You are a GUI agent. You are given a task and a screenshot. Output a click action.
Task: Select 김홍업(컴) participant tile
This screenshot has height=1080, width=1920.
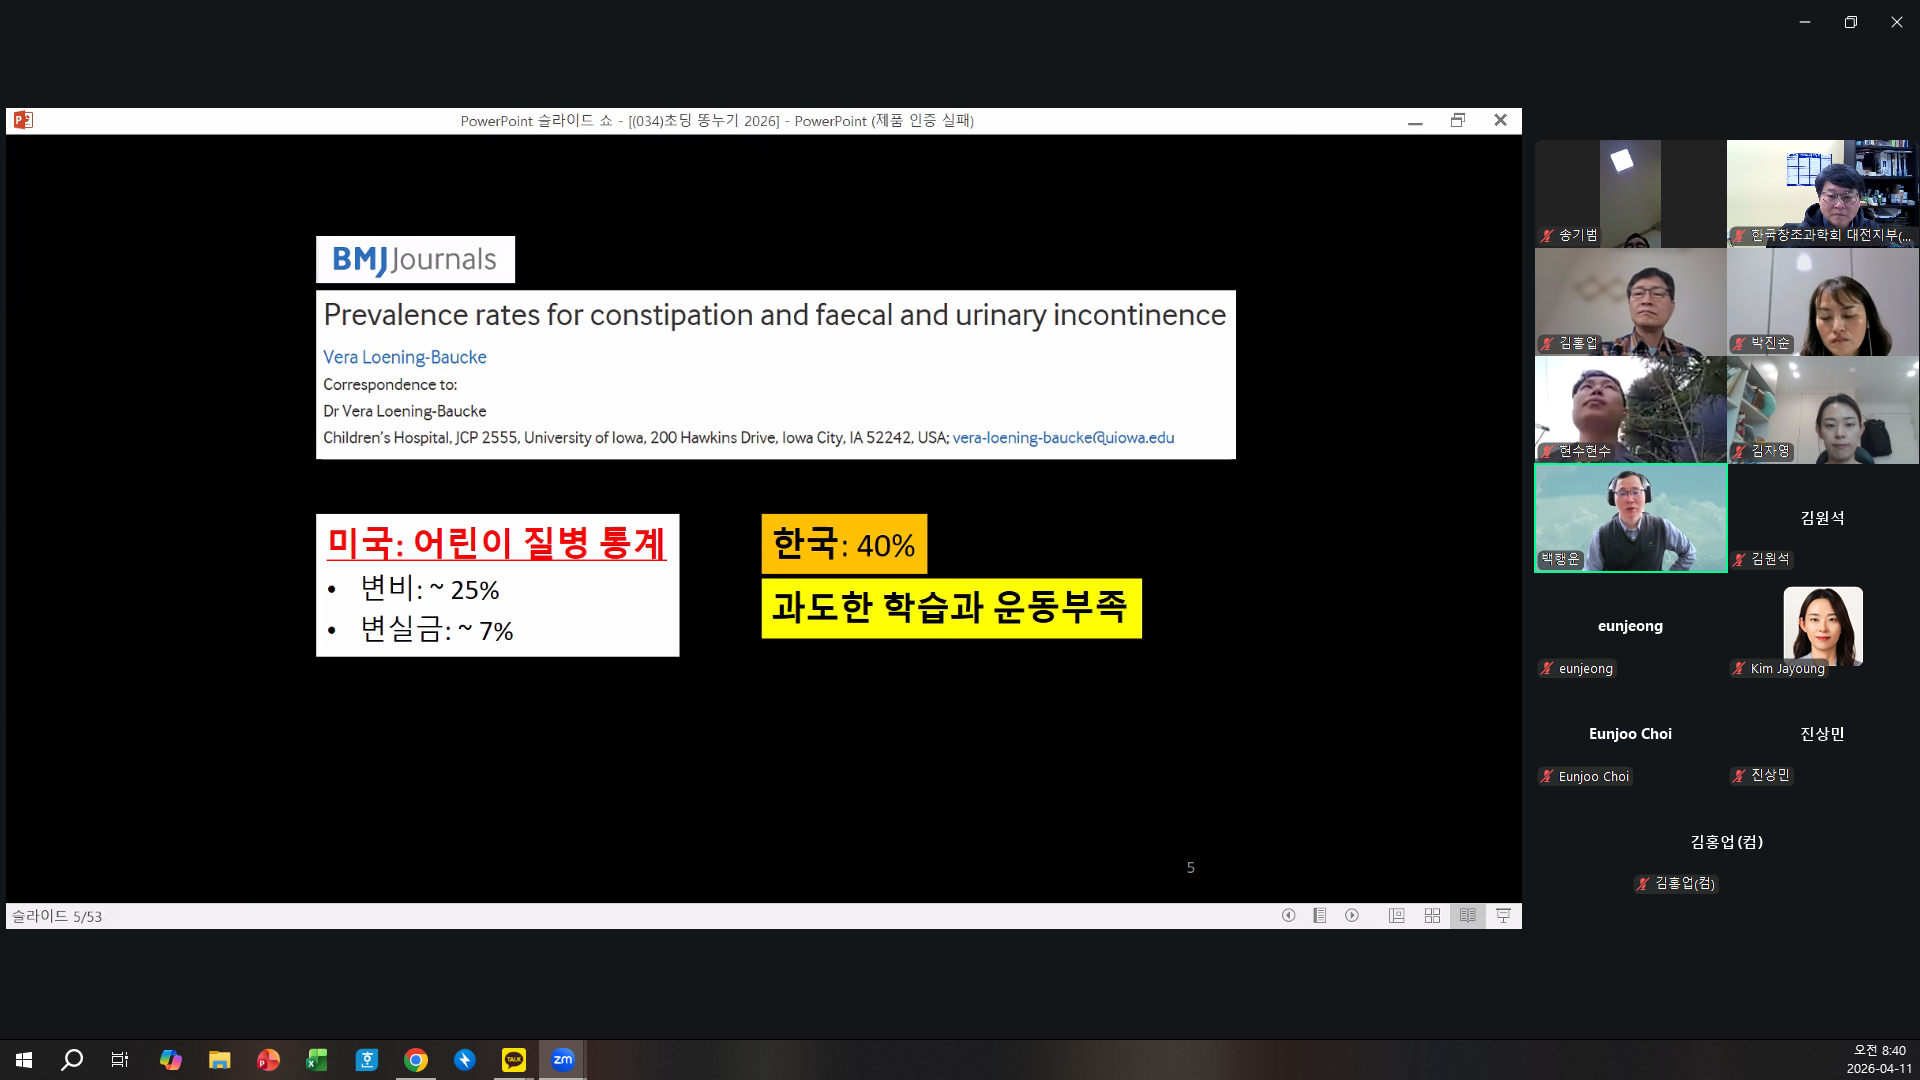coord(1726,841)
